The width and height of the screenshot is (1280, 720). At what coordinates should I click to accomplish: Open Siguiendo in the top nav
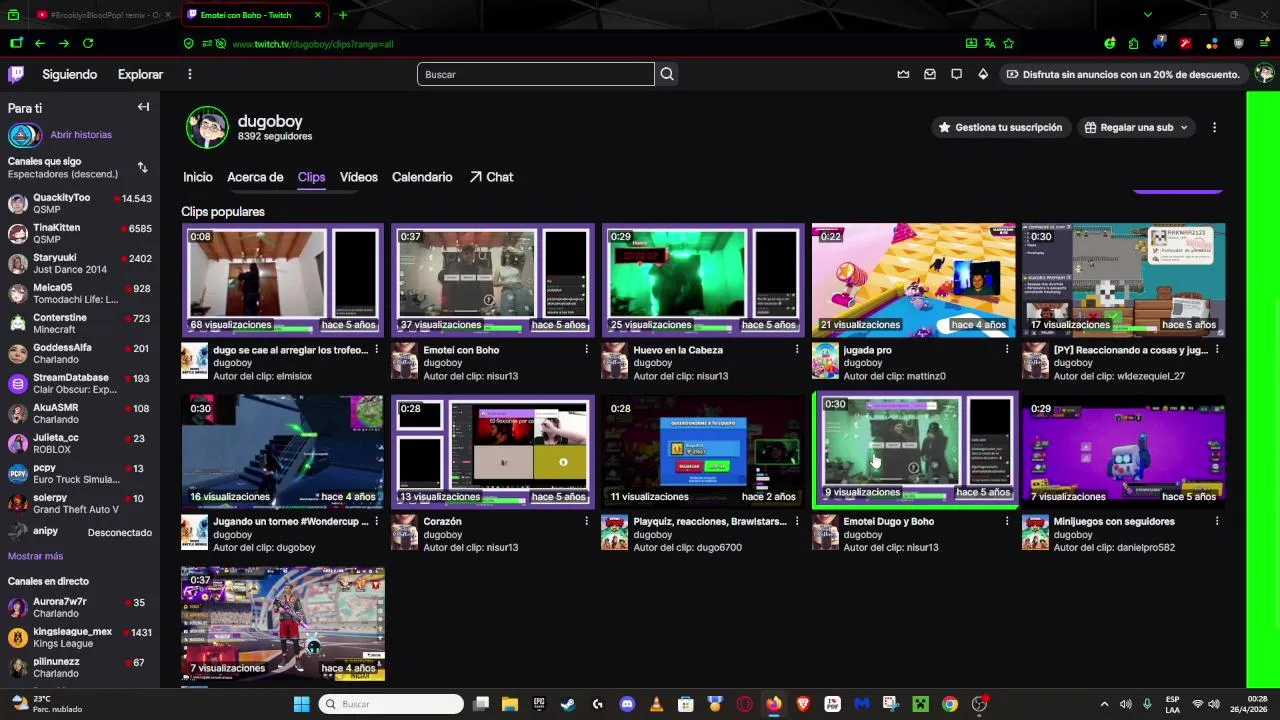pyautogui.click(x=69, y=74)
